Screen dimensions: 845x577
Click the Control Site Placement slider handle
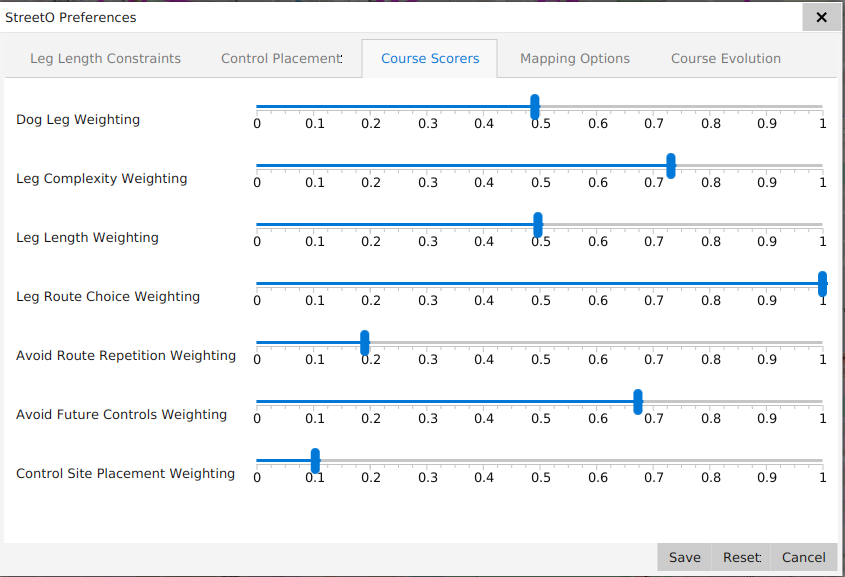[x=315, y=460]
